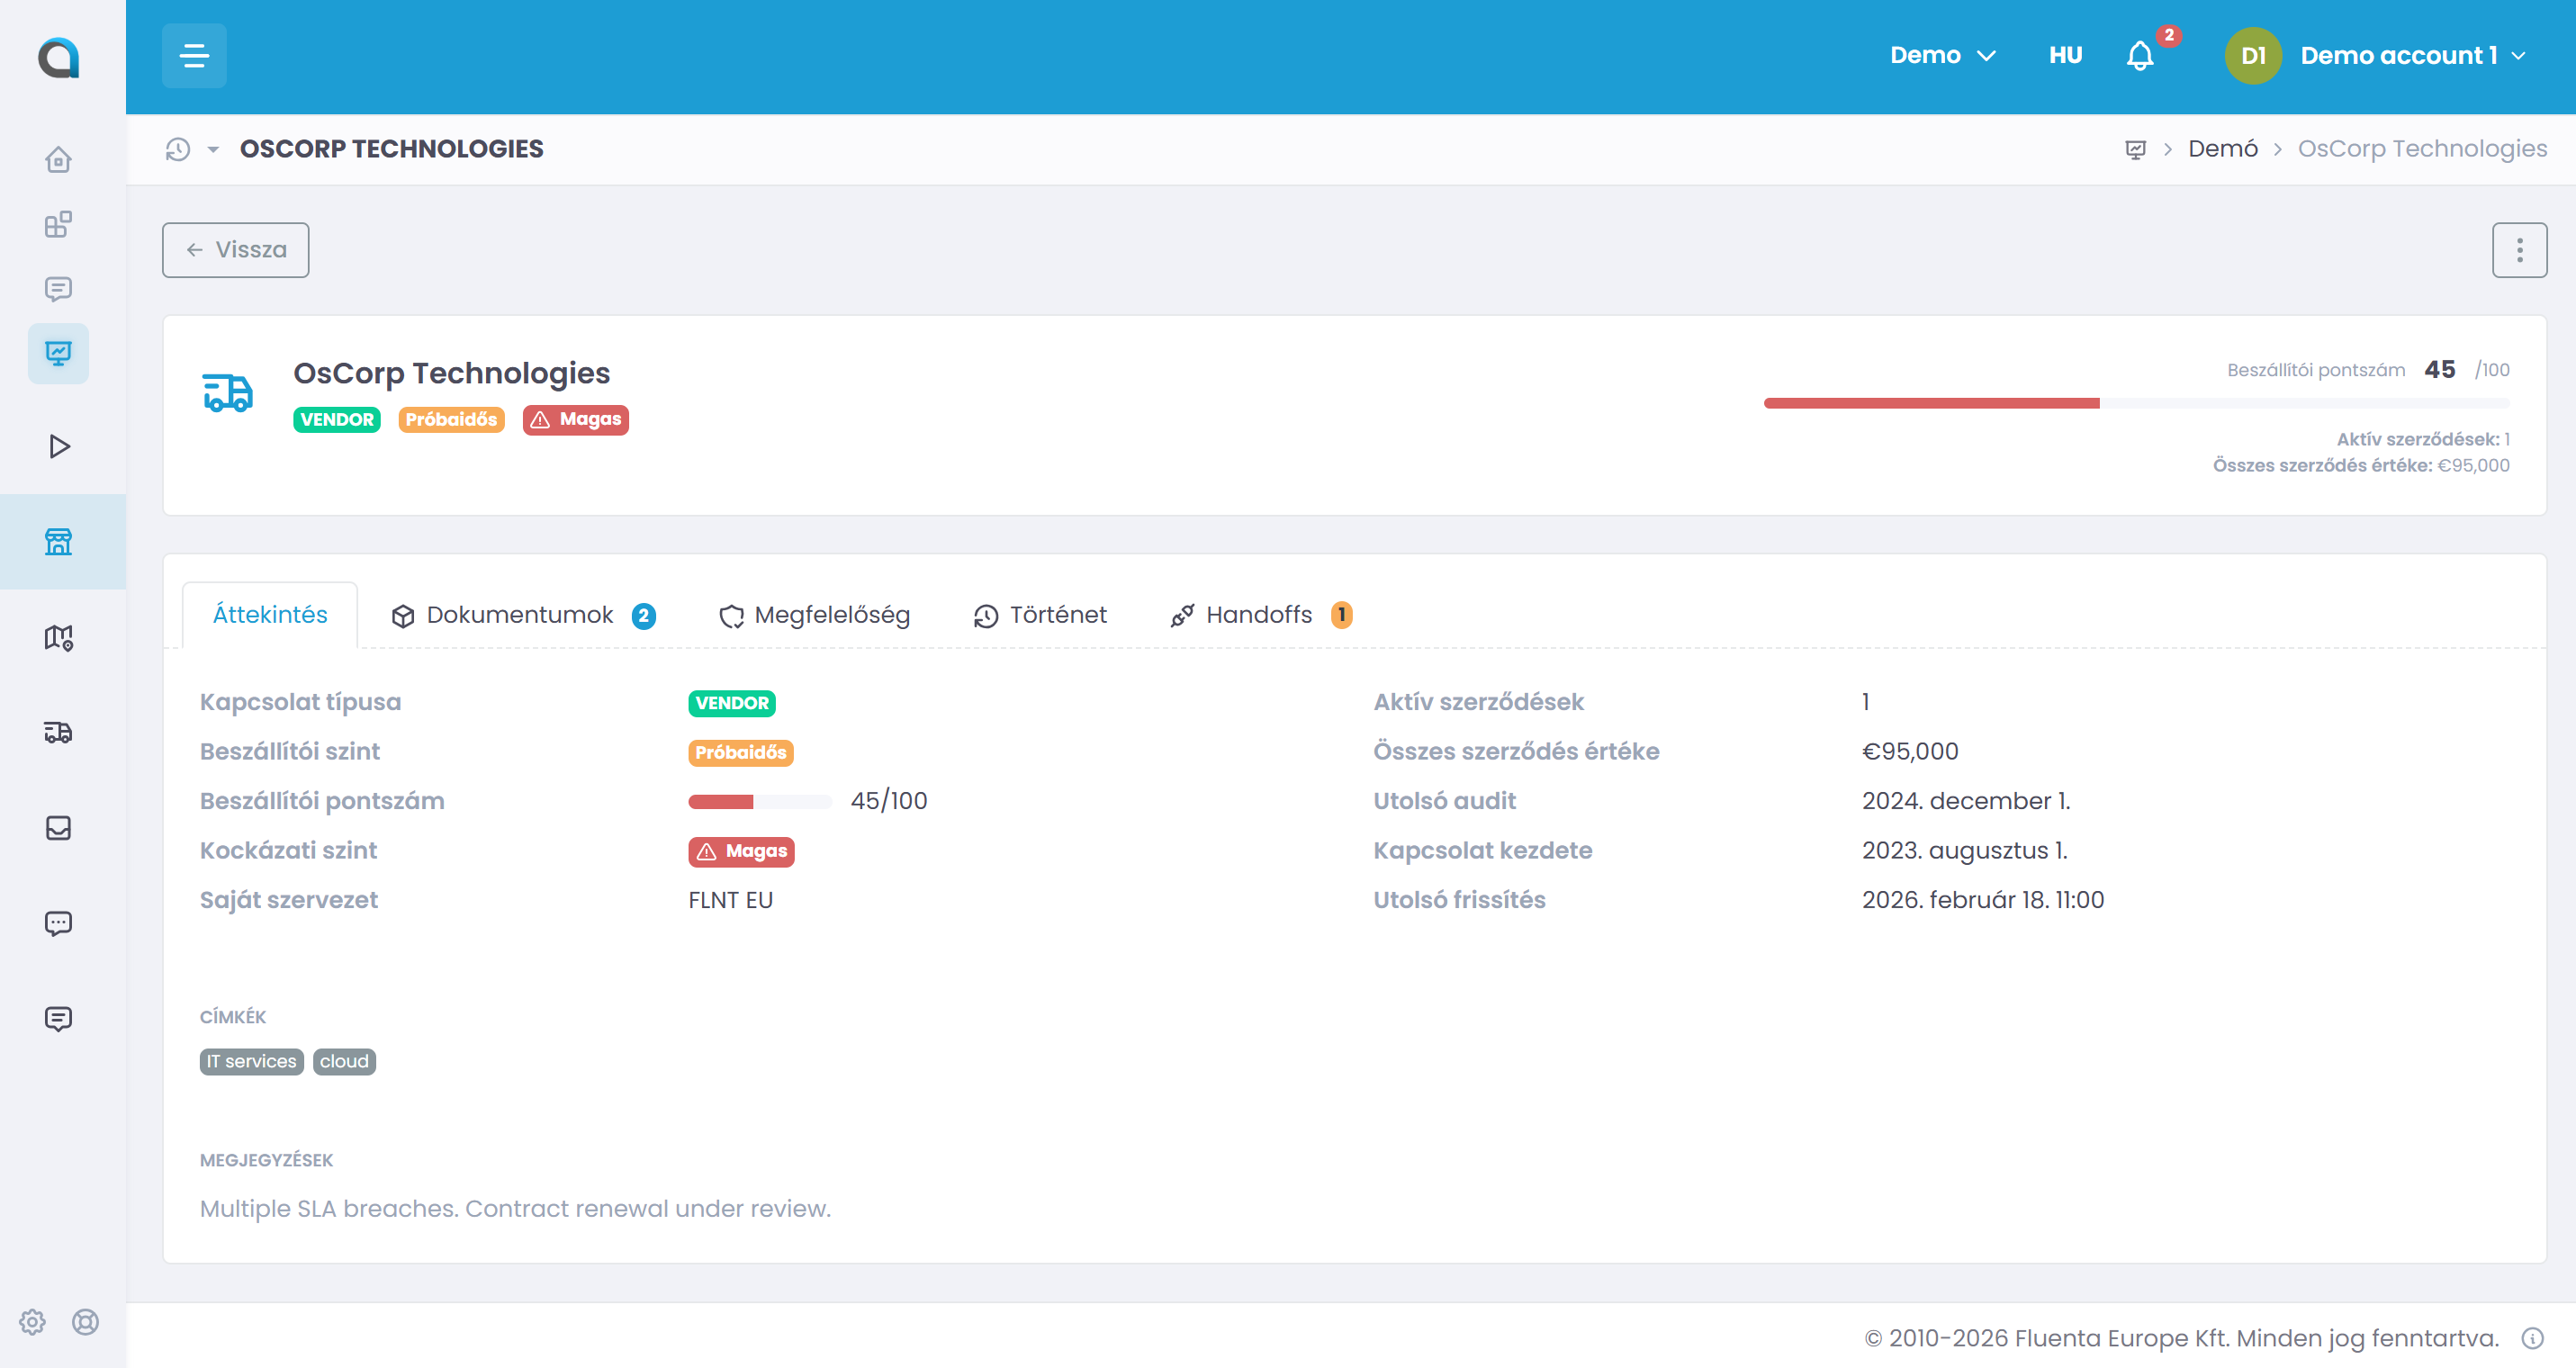
Task: Open the bottom message lines sidebar icon
Action: (58, 1018)
